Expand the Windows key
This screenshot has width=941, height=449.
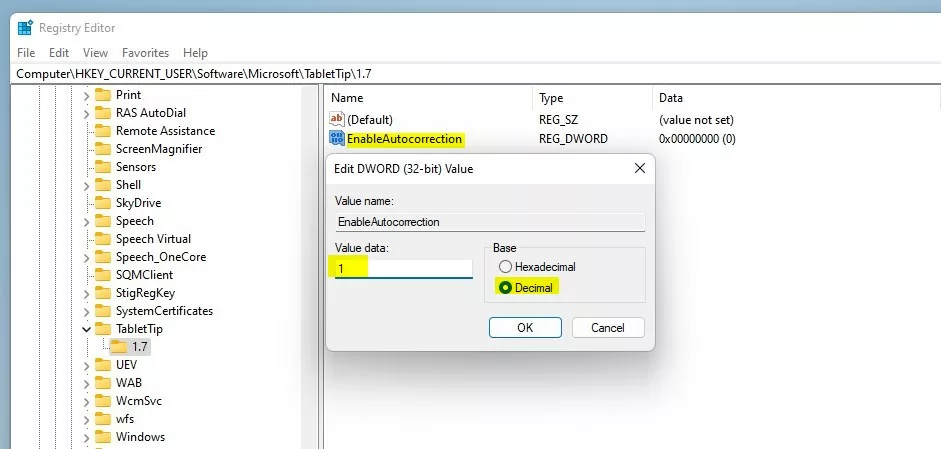(86, 438)
